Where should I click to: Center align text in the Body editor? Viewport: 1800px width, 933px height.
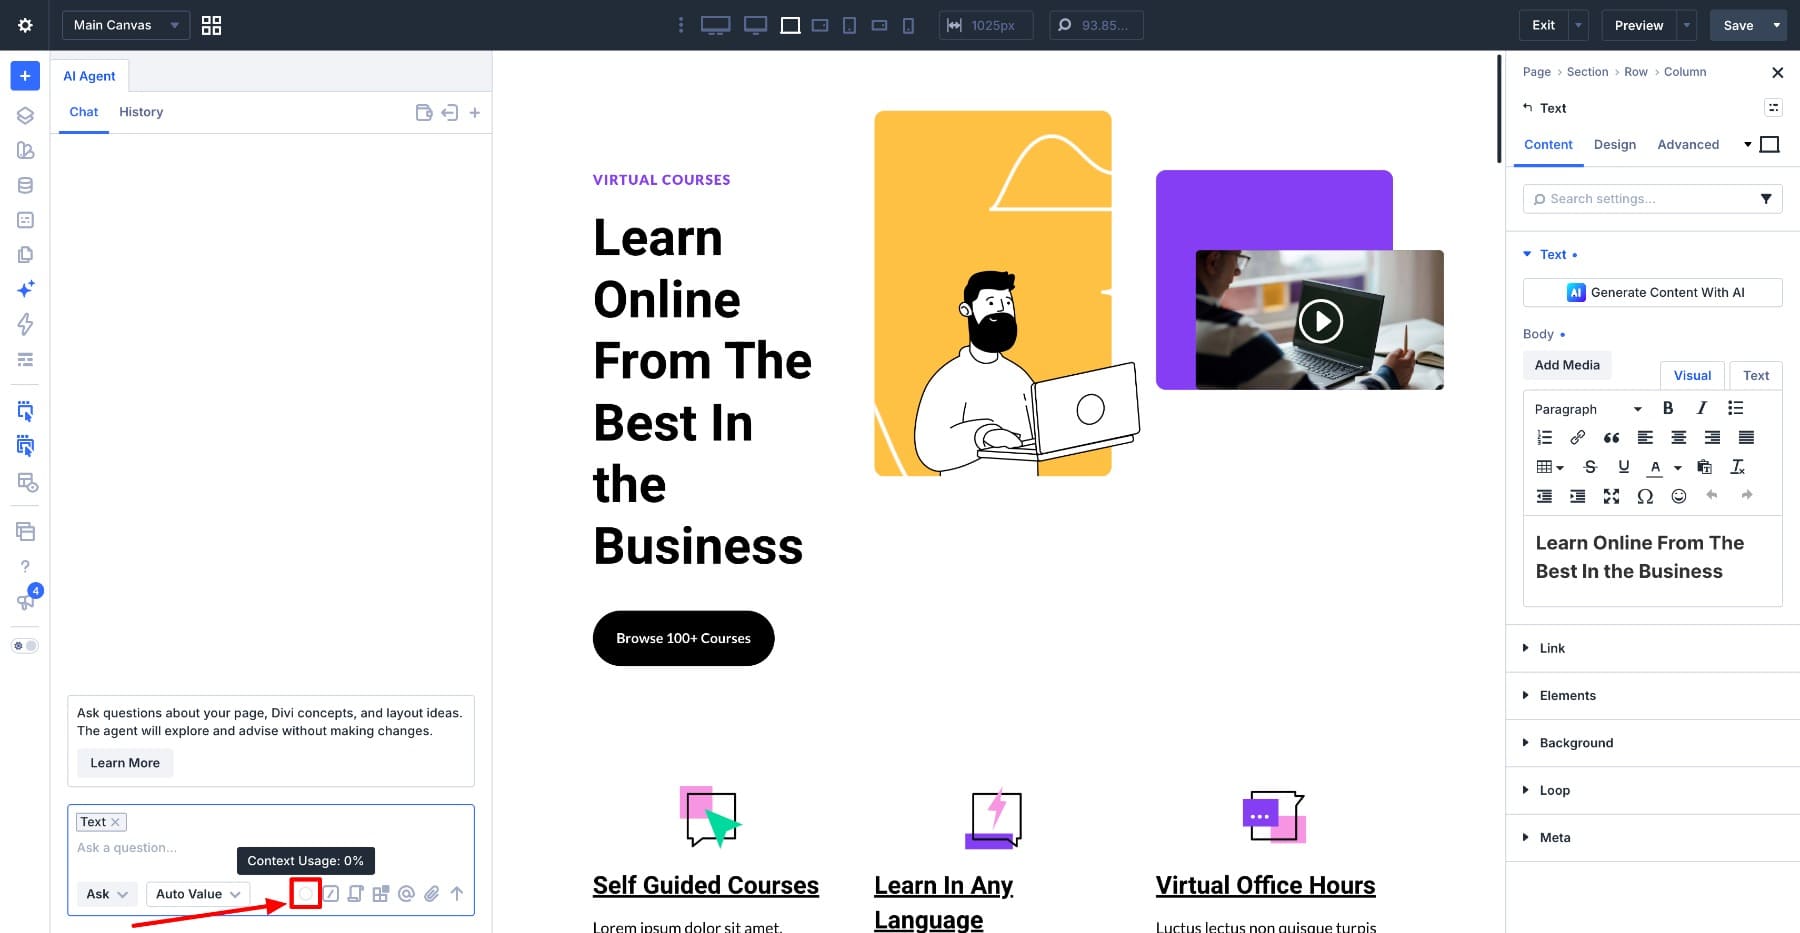click(x=1679, y=437)
